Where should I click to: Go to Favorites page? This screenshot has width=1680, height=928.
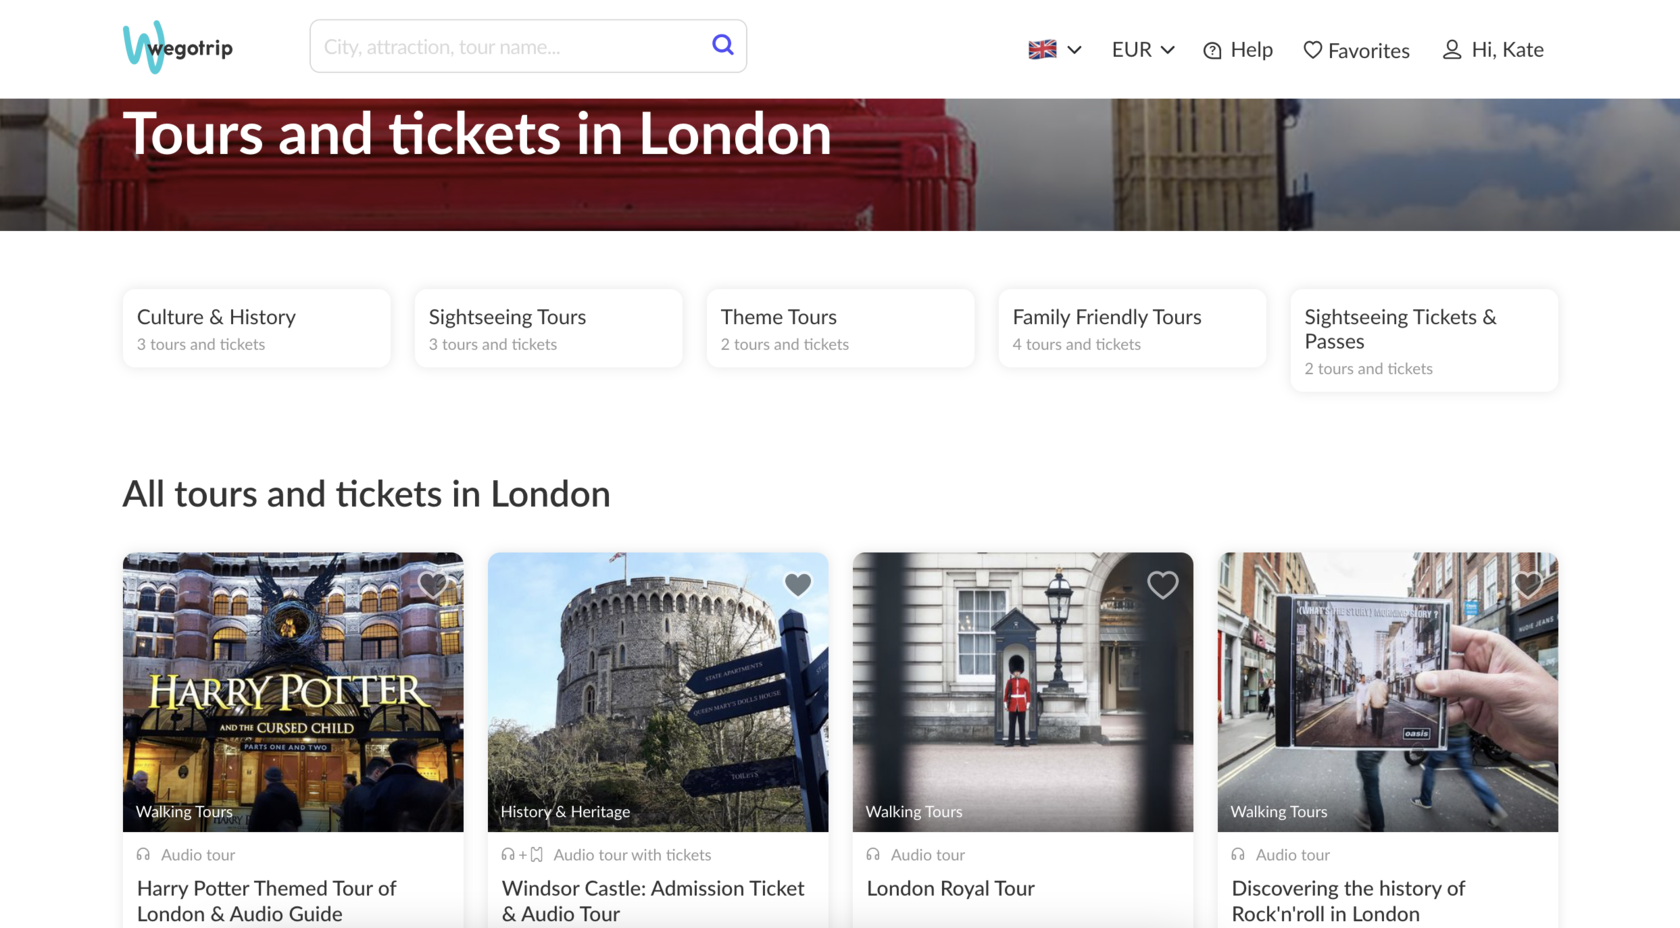[1357, 50]
